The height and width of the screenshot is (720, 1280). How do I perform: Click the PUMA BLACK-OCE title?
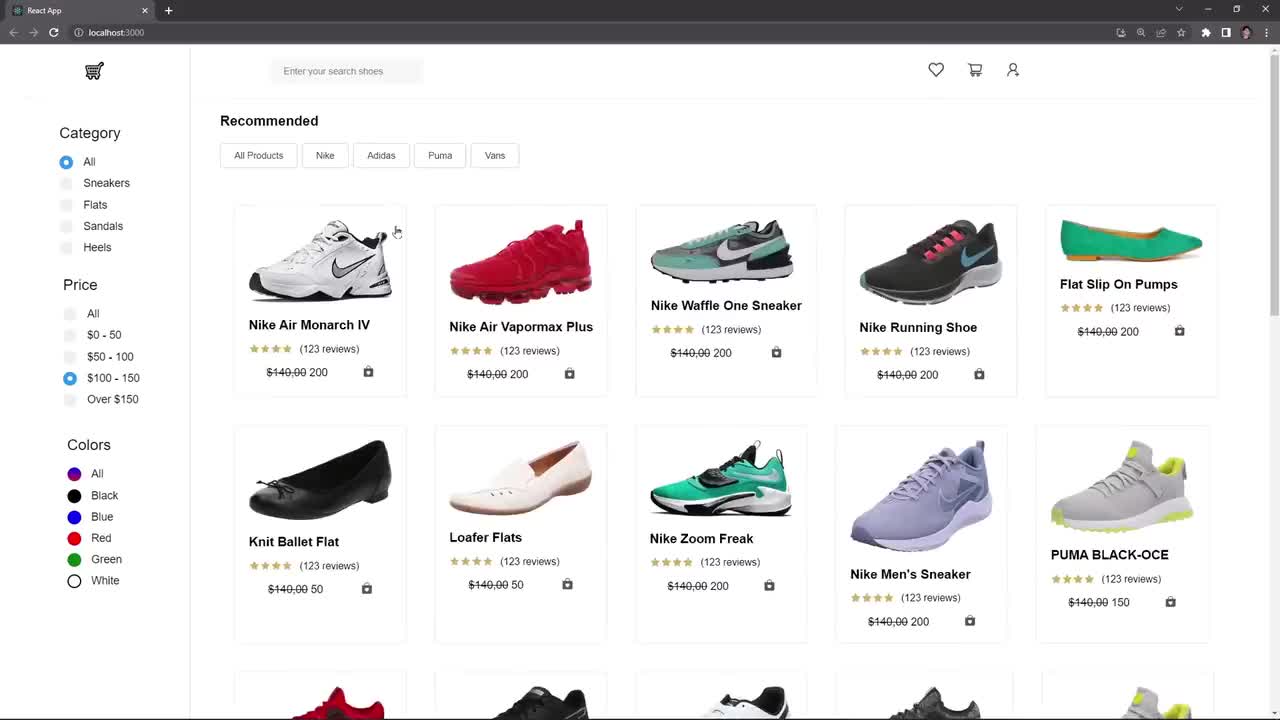[1110, 555]
